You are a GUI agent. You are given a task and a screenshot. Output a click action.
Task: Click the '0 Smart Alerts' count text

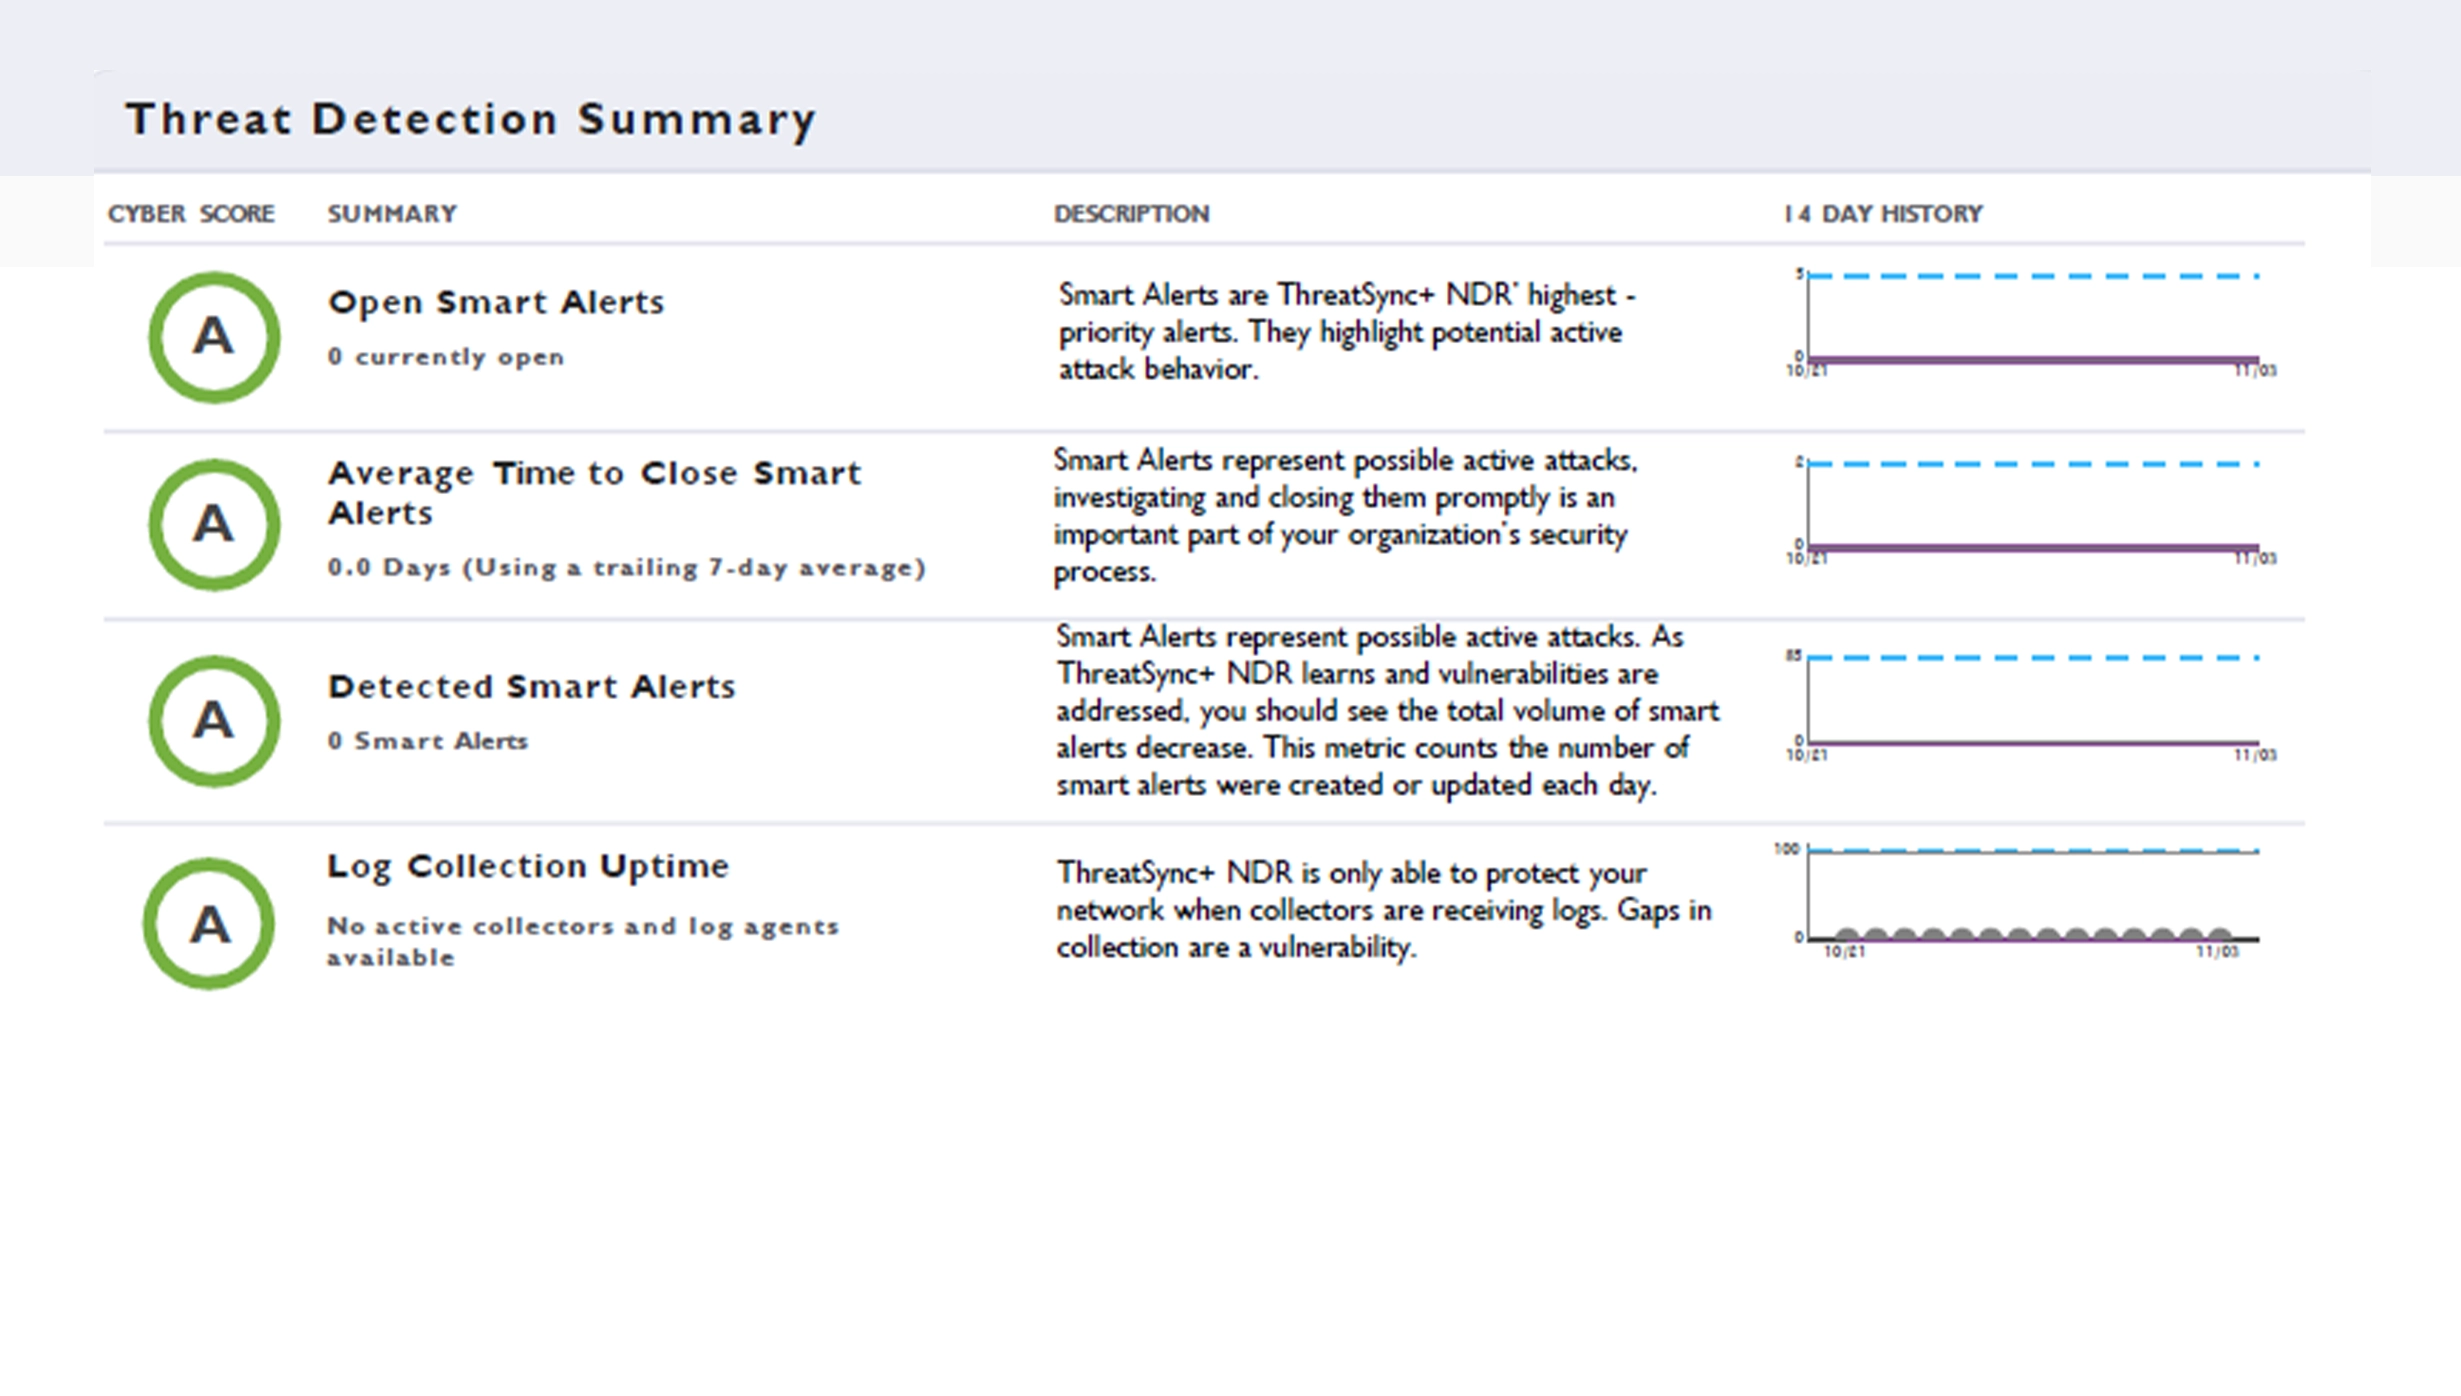[428, 741]
